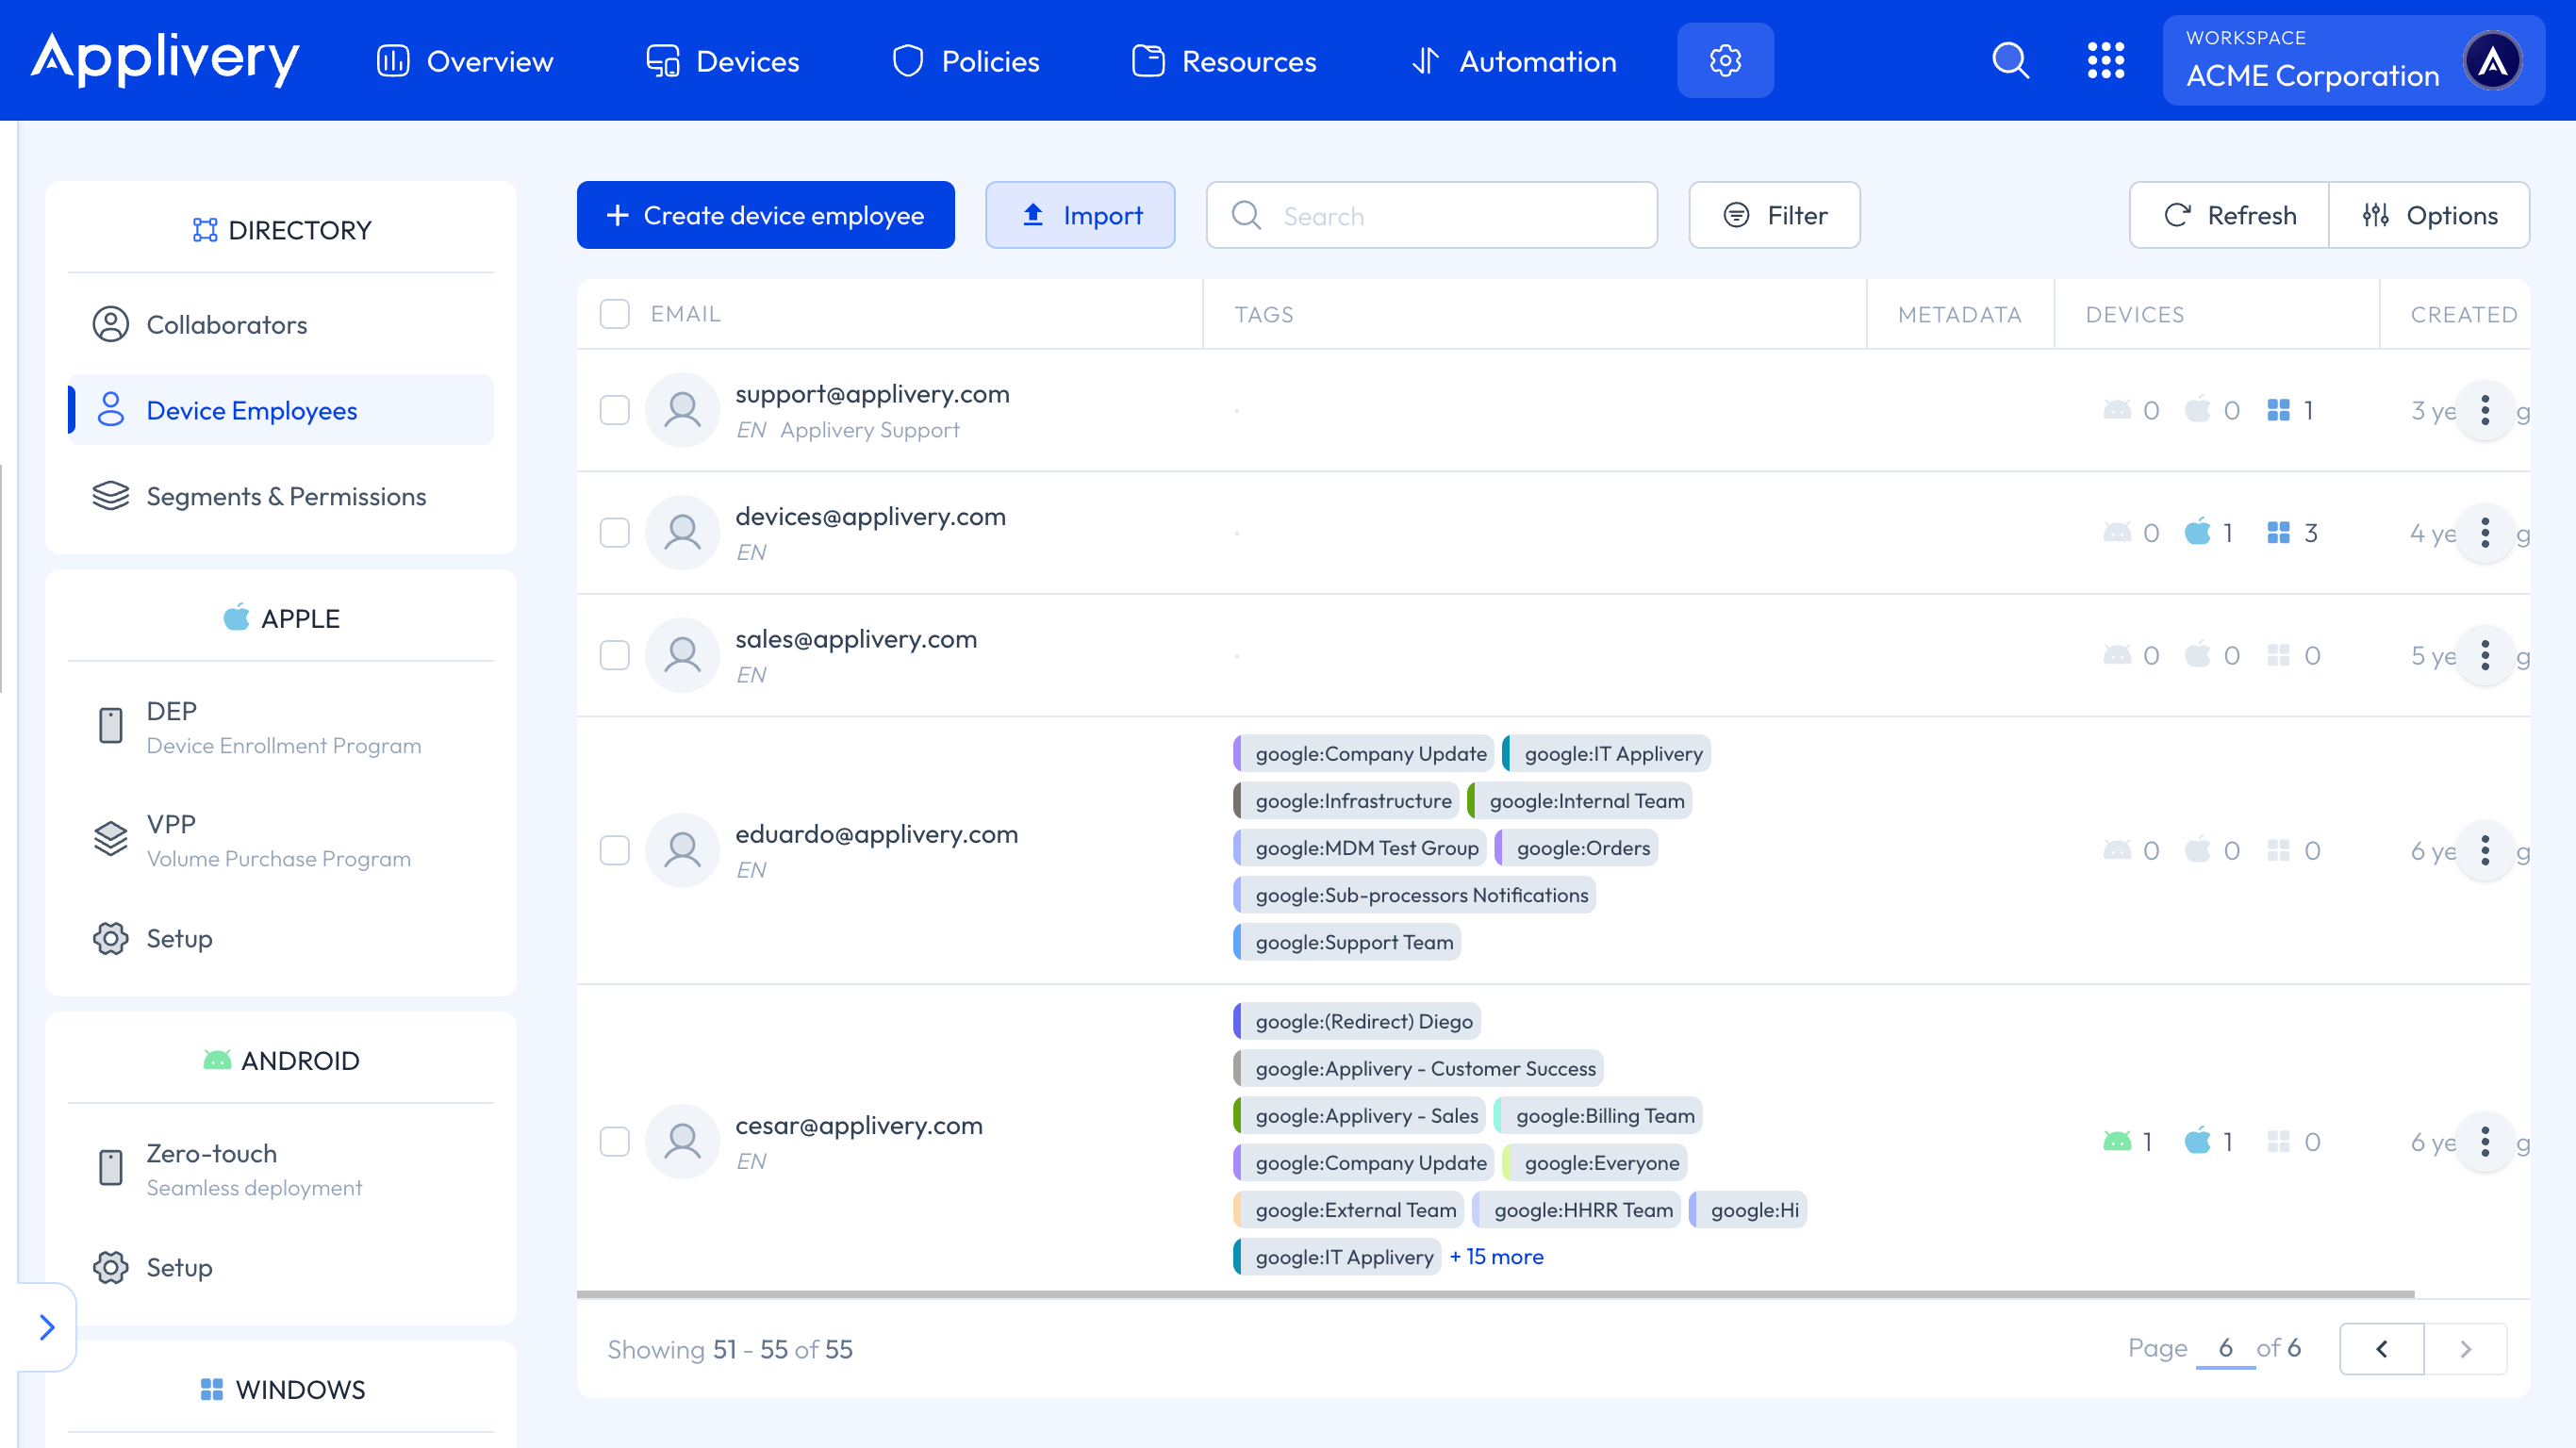Viewport: 2576px width, 1448px height.
Task: Check the eduardo@applivery.com row checkbox
Action: pos(614,850)
